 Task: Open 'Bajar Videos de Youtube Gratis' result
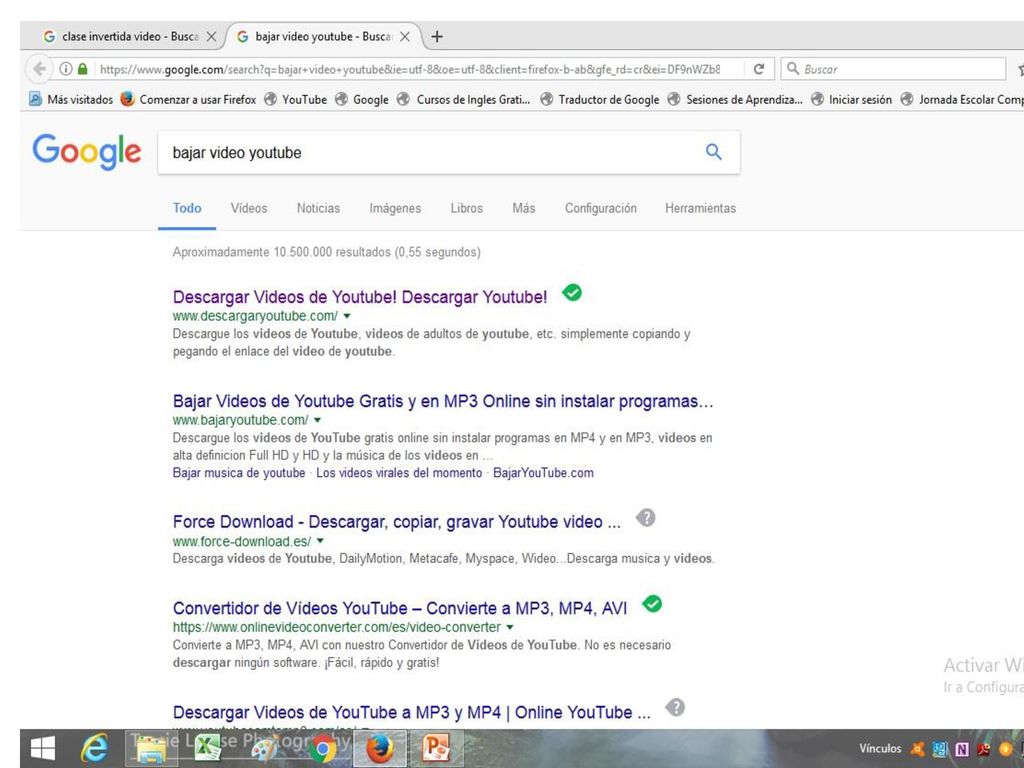(x=443, y=401)
